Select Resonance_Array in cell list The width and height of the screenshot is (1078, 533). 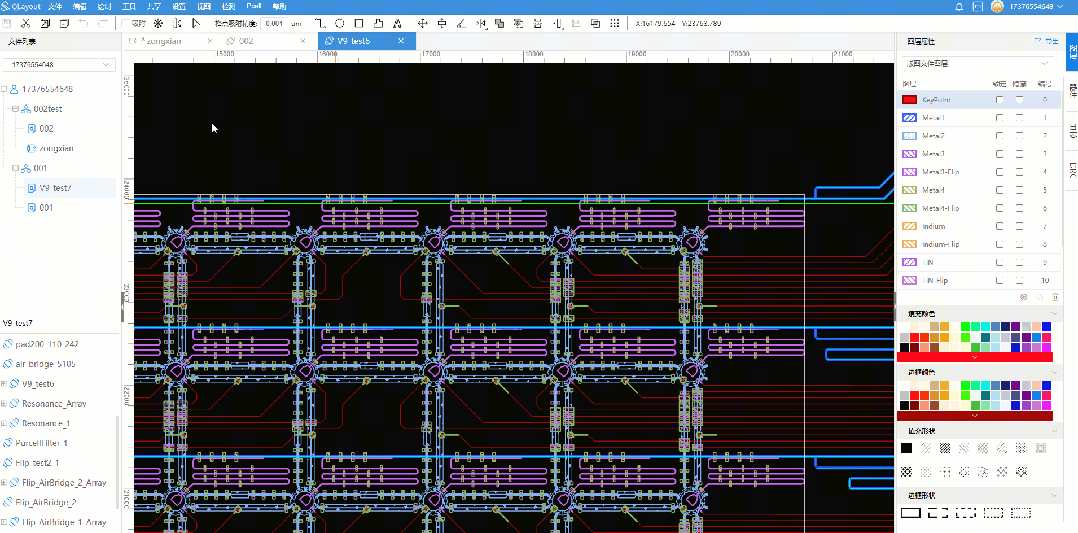[55, 403]
